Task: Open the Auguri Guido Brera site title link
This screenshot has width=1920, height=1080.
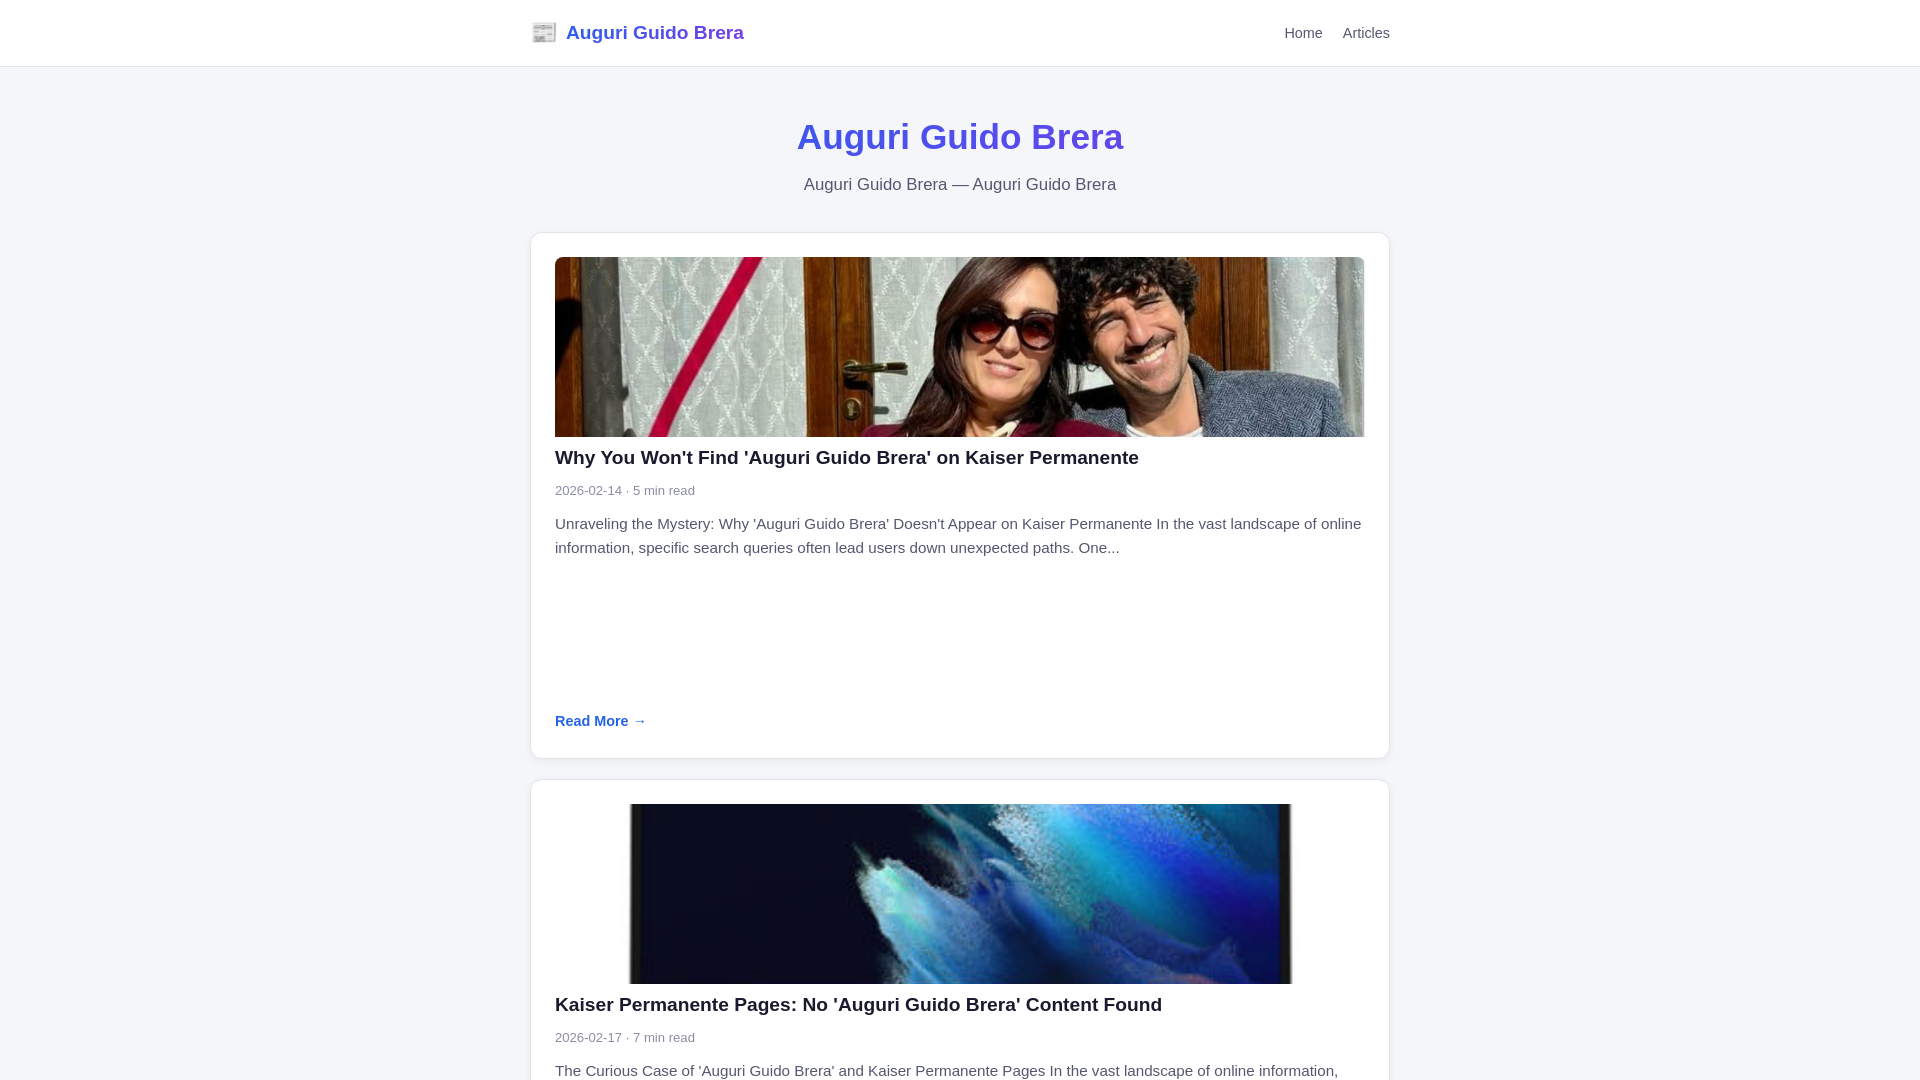Action: (x=654, y=33)
